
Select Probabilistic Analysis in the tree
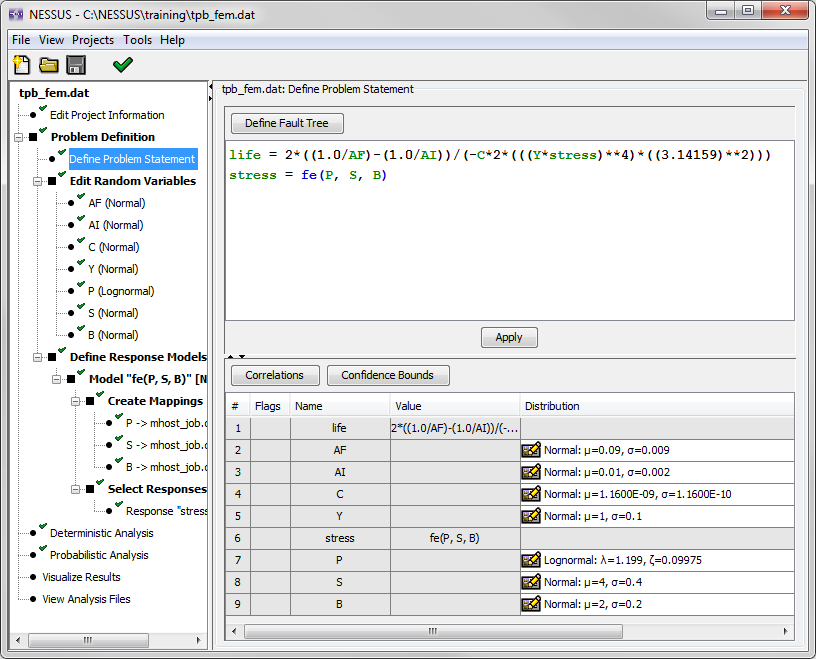click(99, 555)
